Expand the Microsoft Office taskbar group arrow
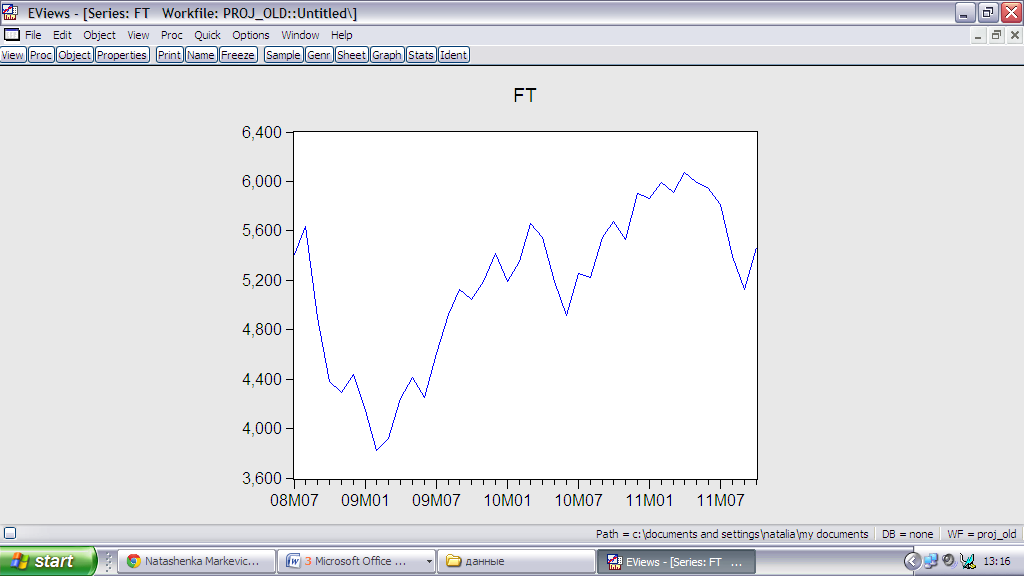This screenshot has width=1024, height=576. pos(429,561)
